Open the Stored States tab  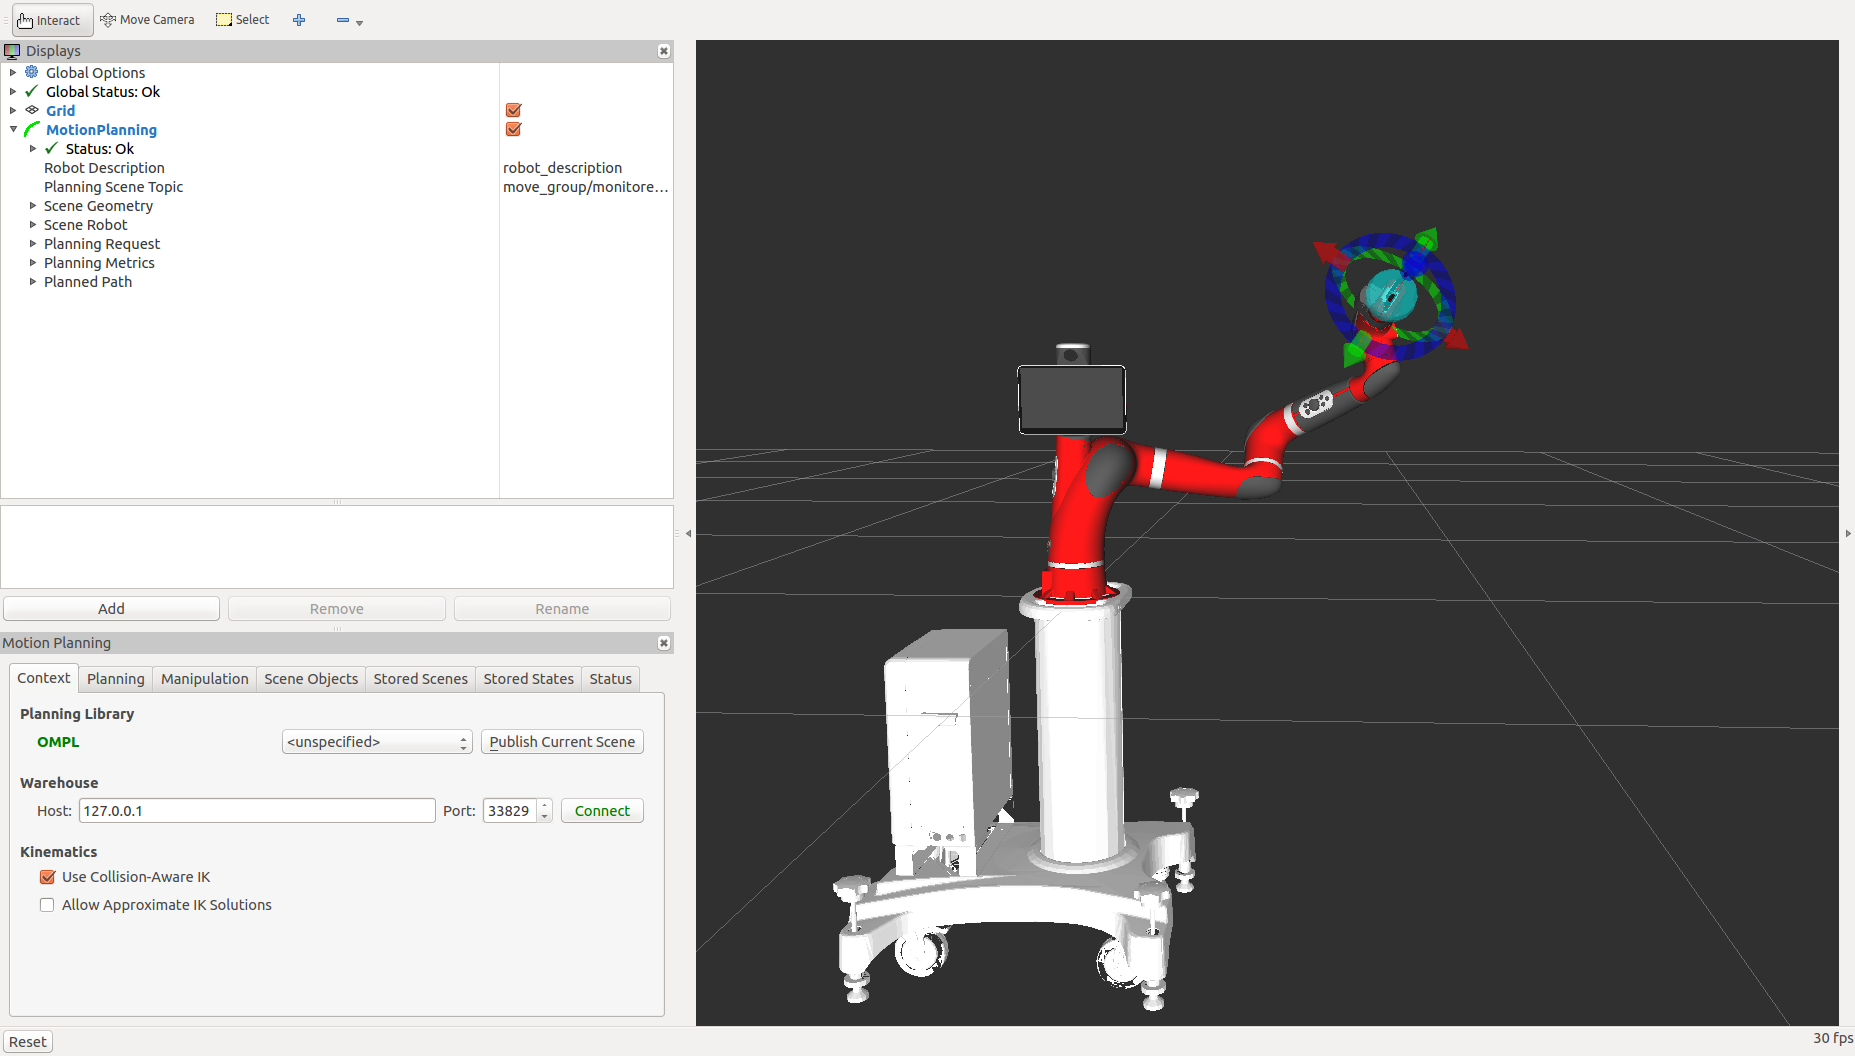[x=529, y=679]
